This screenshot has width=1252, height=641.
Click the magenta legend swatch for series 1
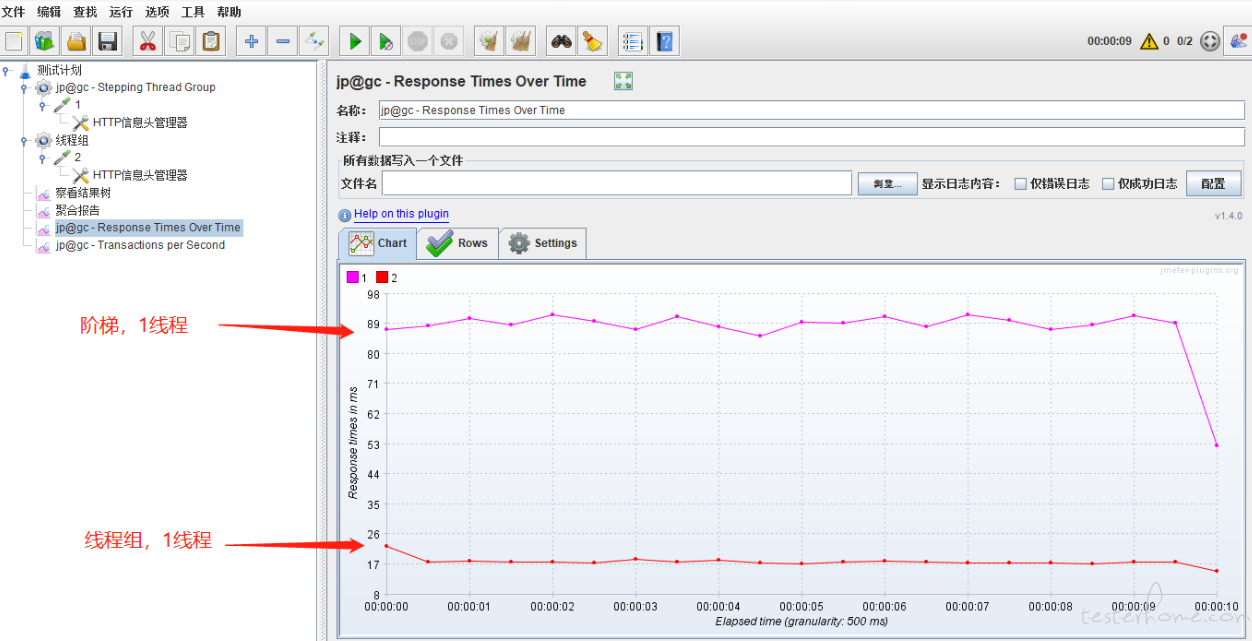point(352,277)
